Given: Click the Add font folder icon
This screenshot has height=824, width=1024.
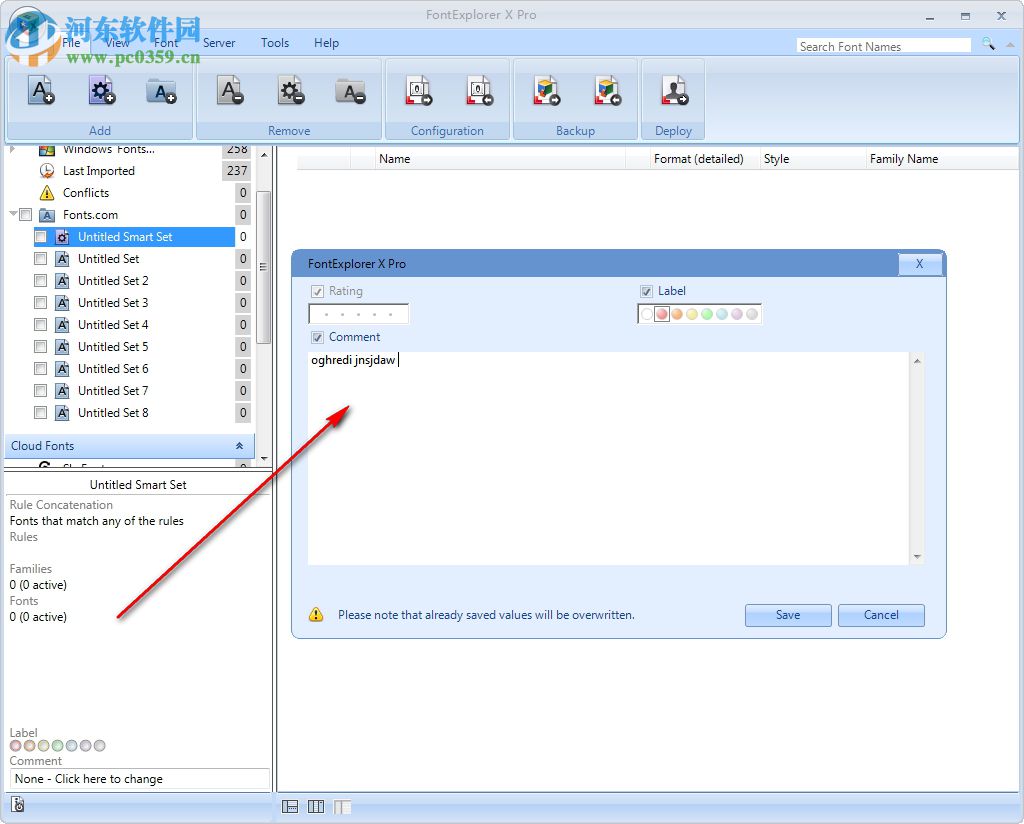Looking at the screenshot, I should tap(161, 91).
